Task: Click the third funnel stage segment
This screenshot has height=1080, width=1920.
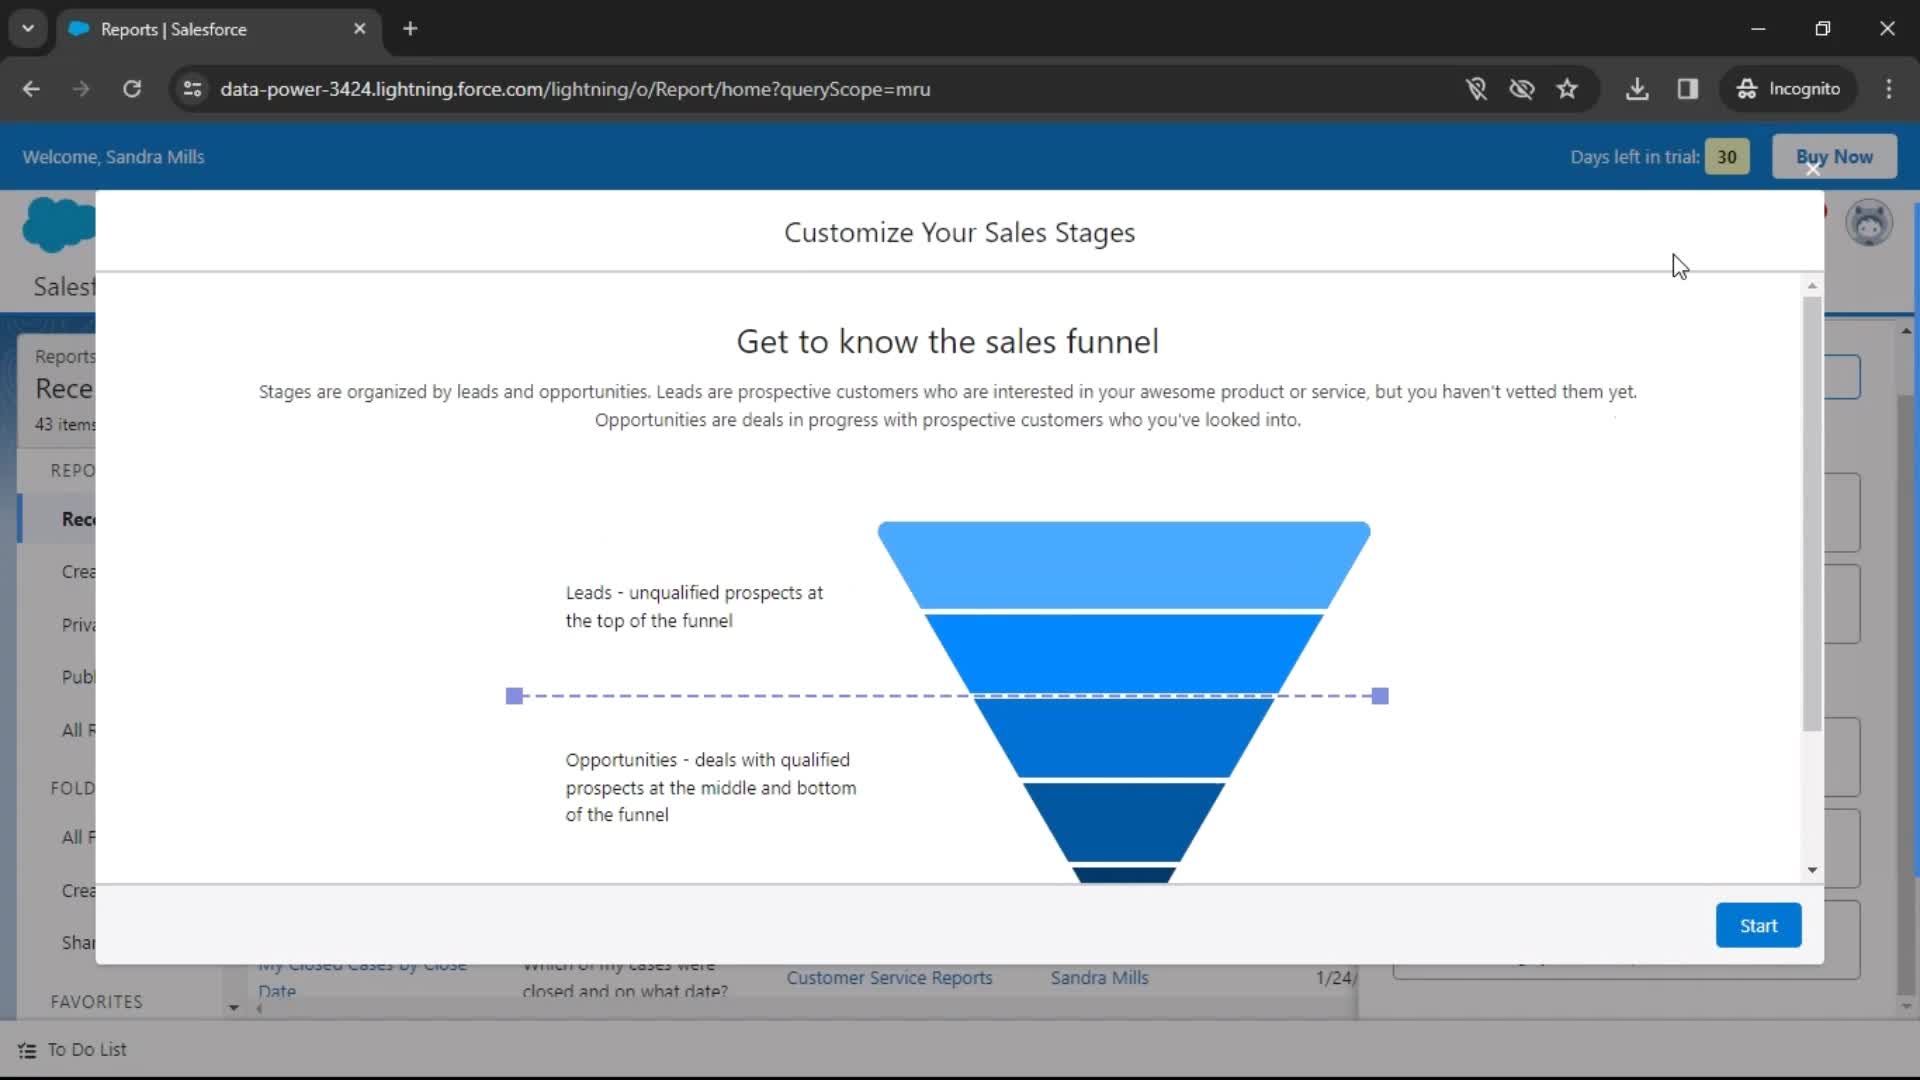Action: coord(1124,737)
